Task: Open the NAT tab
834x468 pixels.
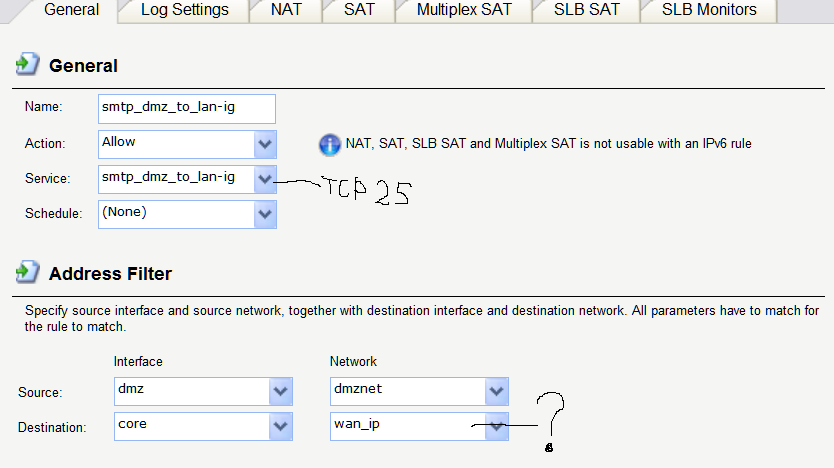Action: pyautogui.click(x=286, y=10)
